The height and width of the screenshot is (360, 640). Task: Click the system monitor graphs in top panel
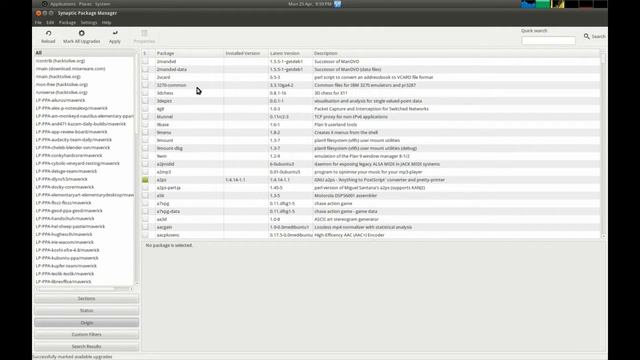[x=564, y=4]
